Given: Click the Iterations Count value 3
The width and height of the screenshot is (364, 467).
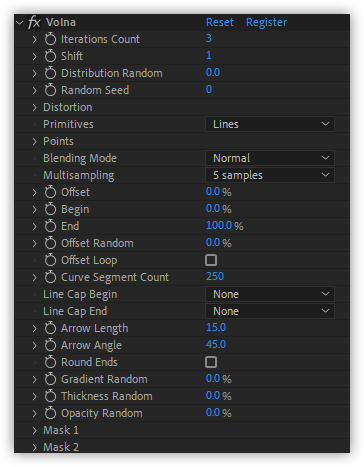Looking at the screenshot, I should pyautogui.click(x=209, y=38).
